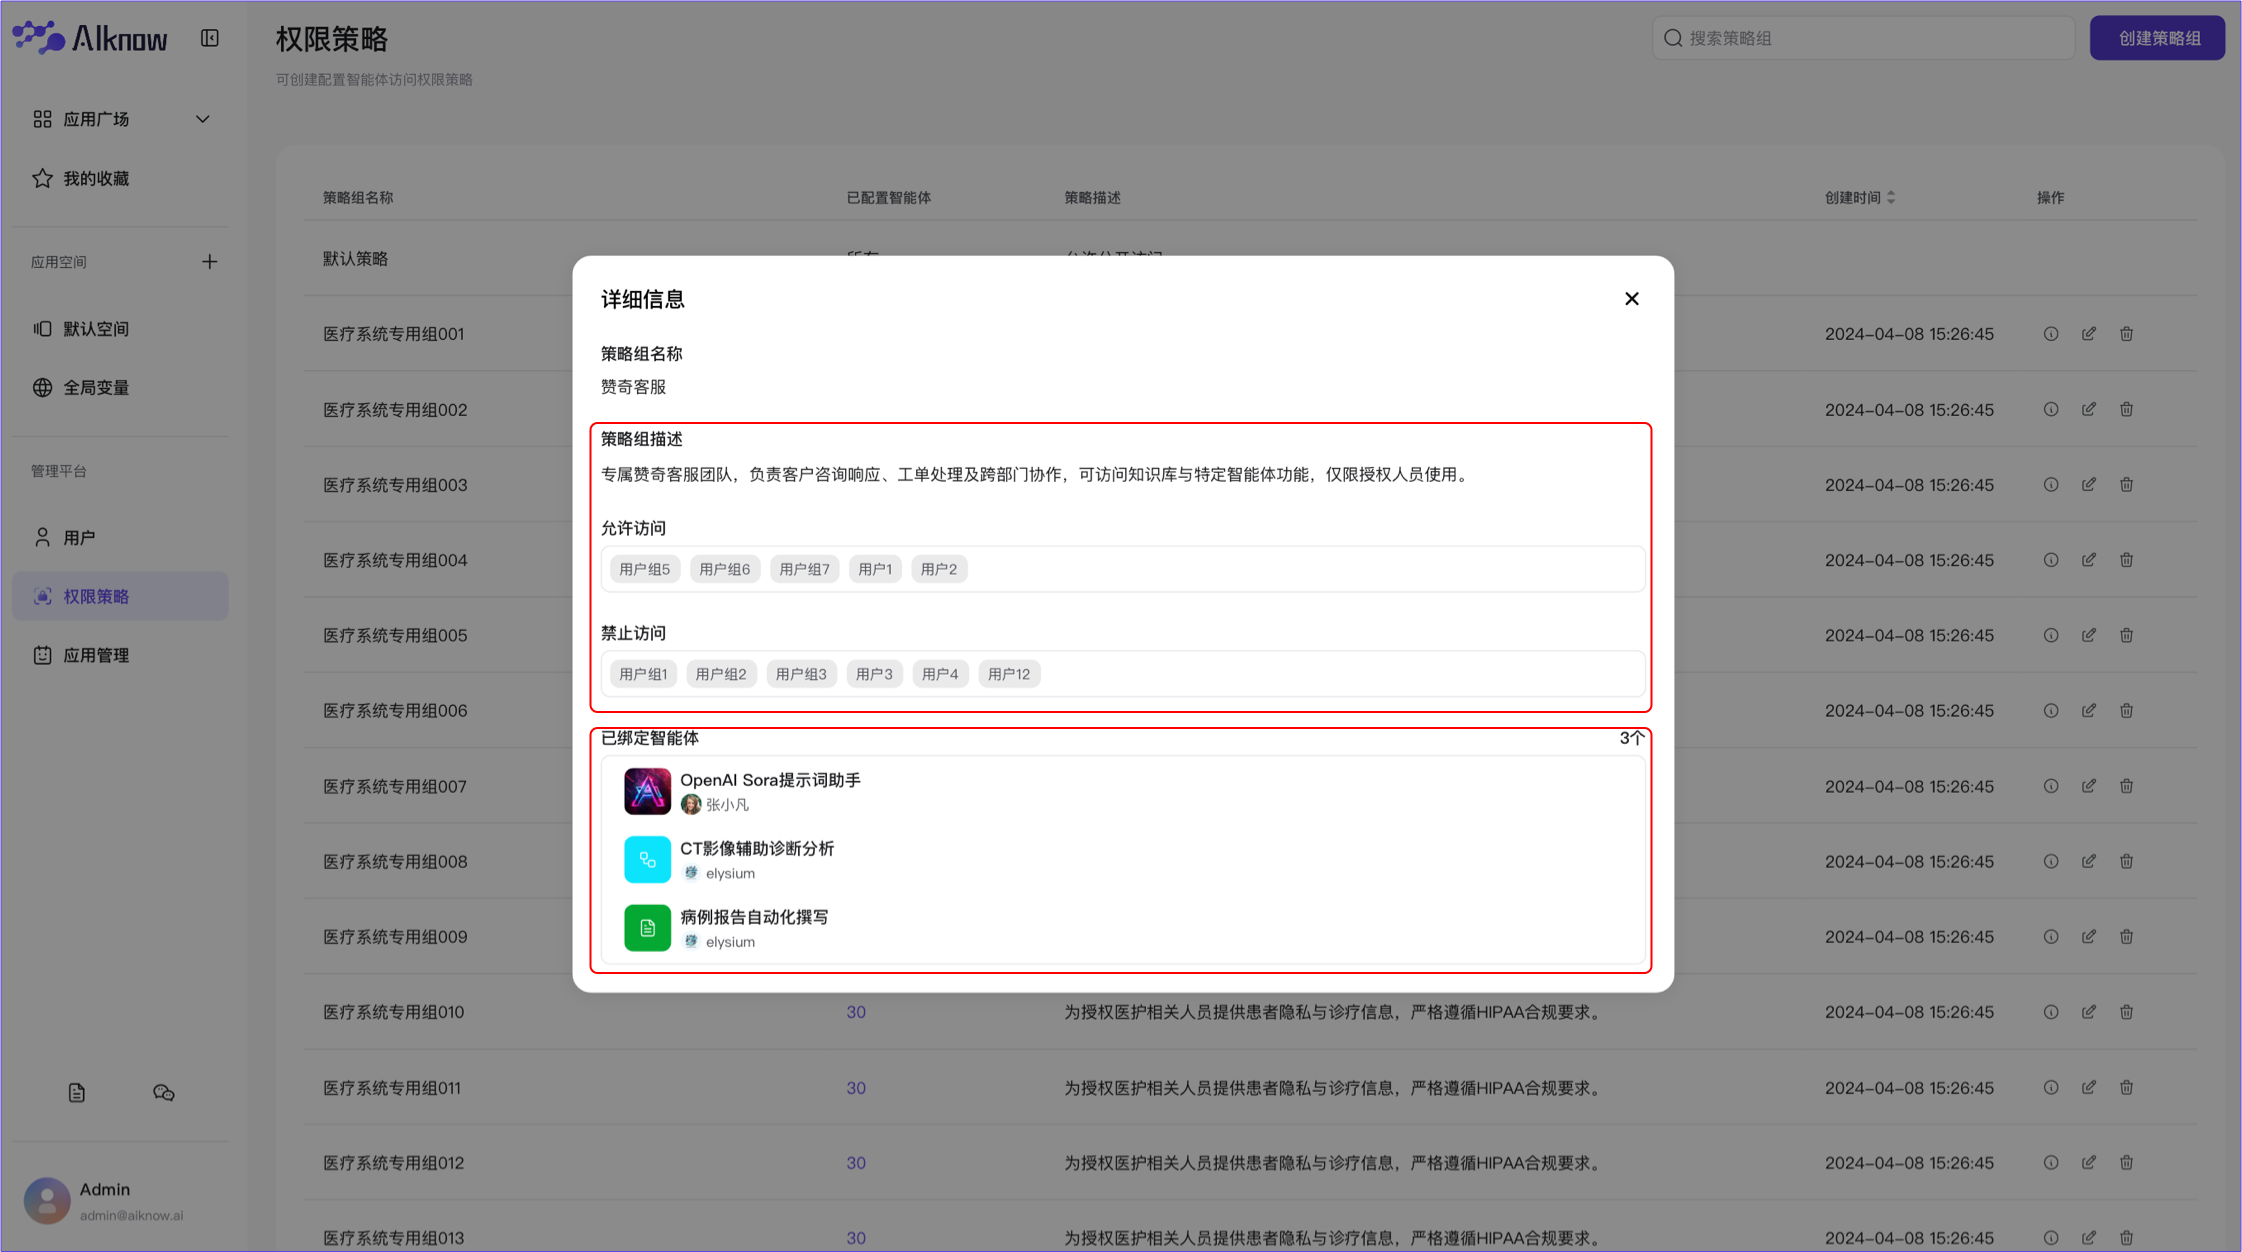The width and height of the screenshot is (2242, 1252).
Task: Click the 创建策略组 button
Action: [x=2157, y=38]
